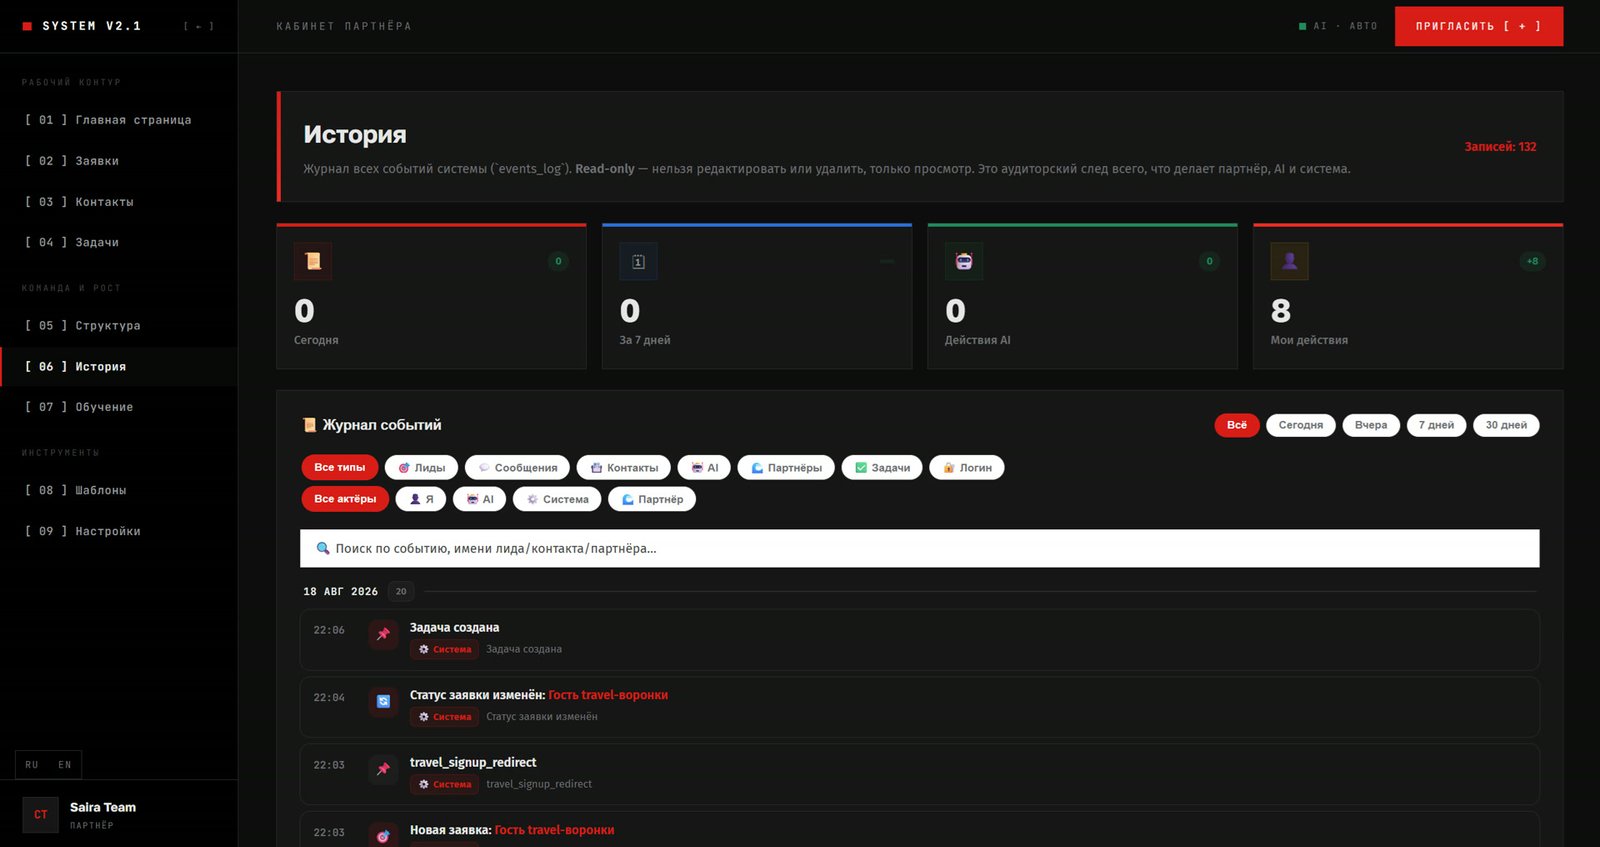The width and height of the screenshot is (1600, 847).
Task: Toggle the Лиды type filter
Action: 421,467
